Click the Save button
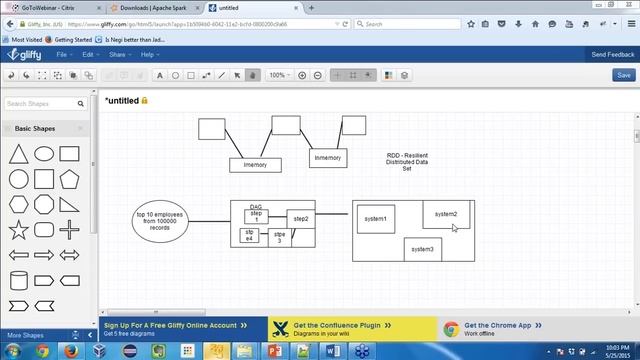Viewport: 640px width, 360px height. coord(624,75)
